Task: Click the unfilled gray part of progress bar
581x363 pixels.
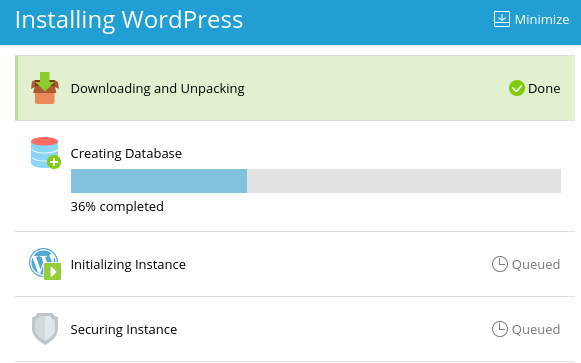Action: 404,181
